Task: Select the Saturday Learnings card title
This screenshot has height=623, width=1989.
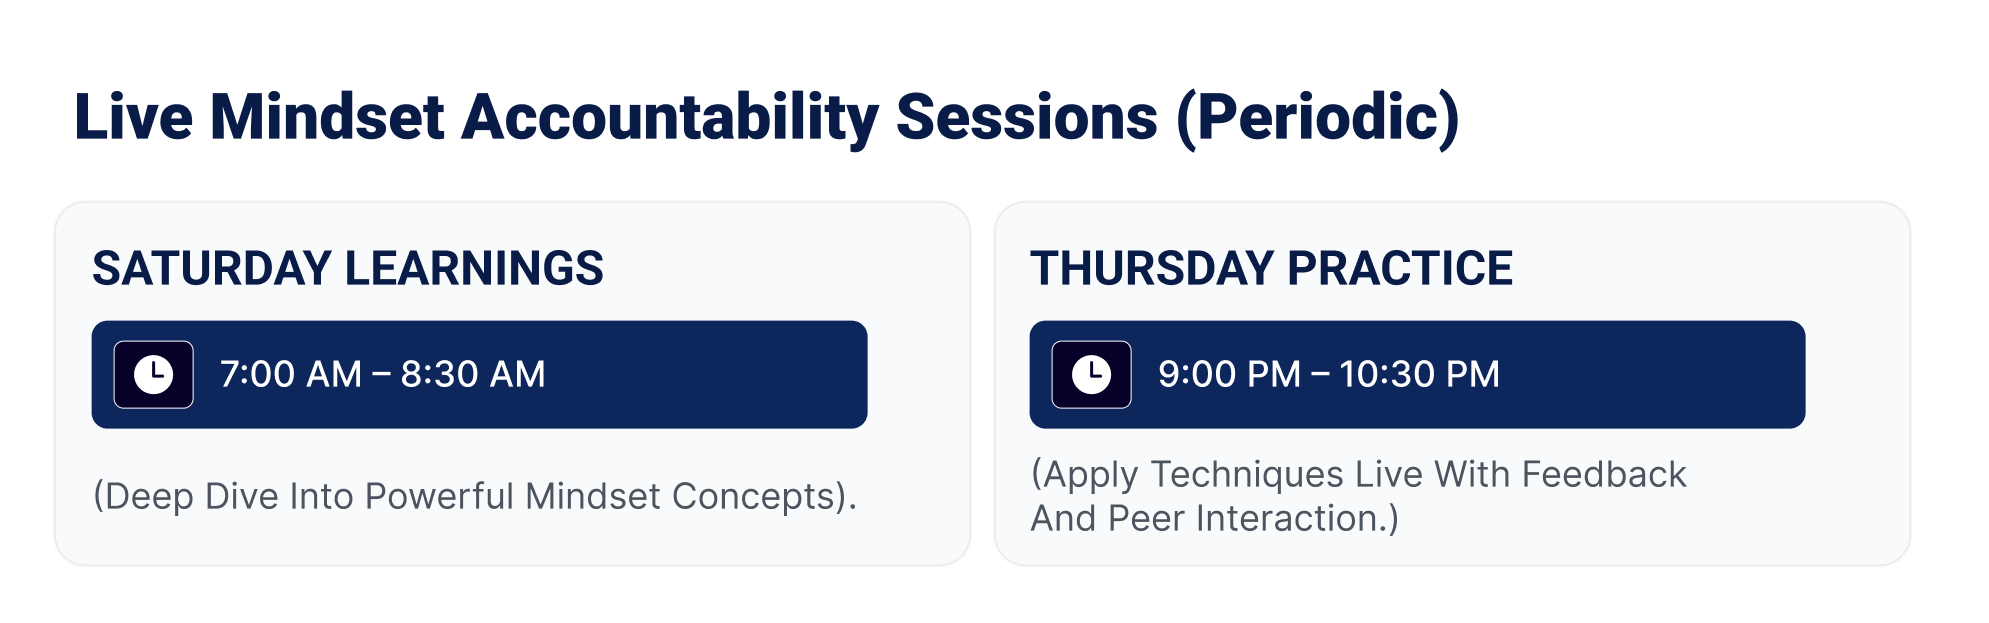Action: [348, 268]
